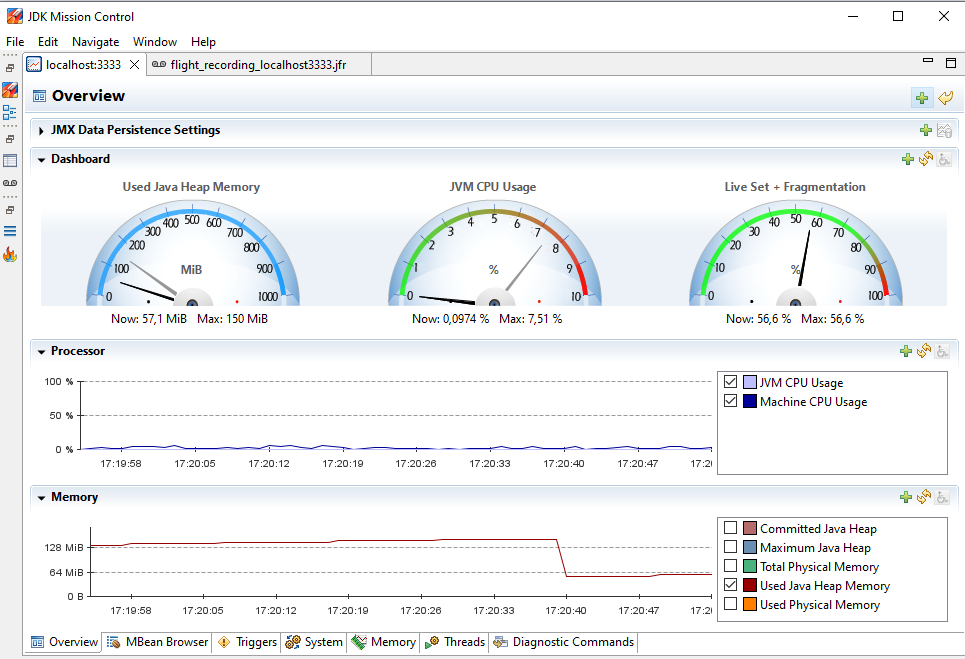Viewport: 965px width, 659px height.
Task: Open the Help menu
Action: tap(203, 42)
